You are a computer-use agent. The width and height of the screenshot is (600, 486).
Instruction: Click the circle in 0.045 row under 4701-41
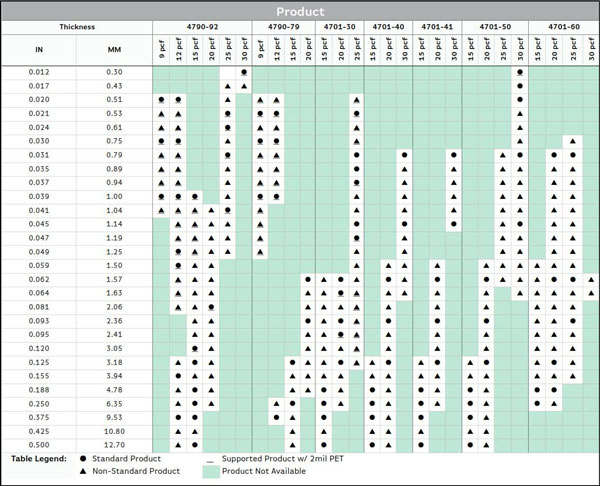pos(454,224)
